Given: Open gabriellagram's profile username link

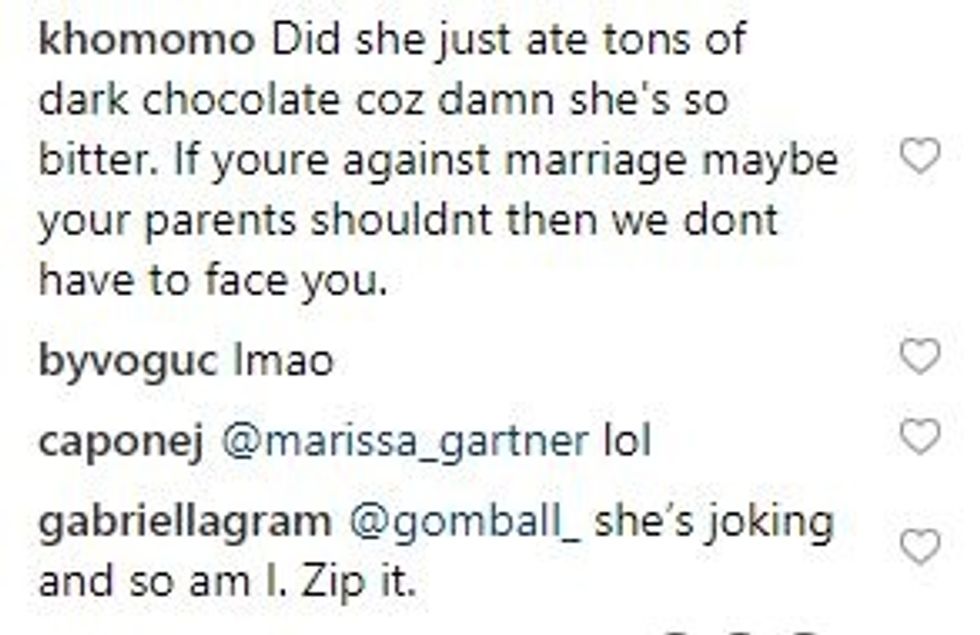Looking at the screenshot, I should [x=183, y=523].
